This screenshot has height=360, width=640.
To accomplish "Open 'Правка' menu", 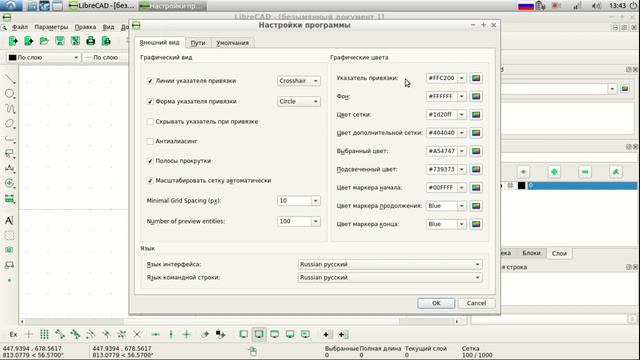I will 85,27.
